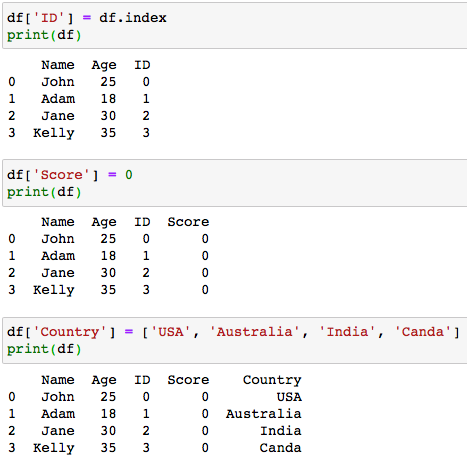Click Adam in the four-column output ending with Score
This screenshot has width=467, height=459.
coord(58,256)
